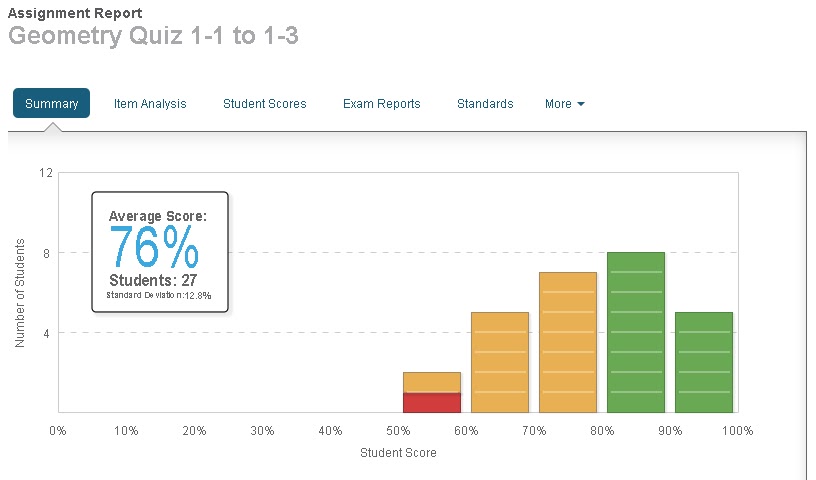
Task: Click the 80% tick label on x-axis
Action: click(602, 431)
